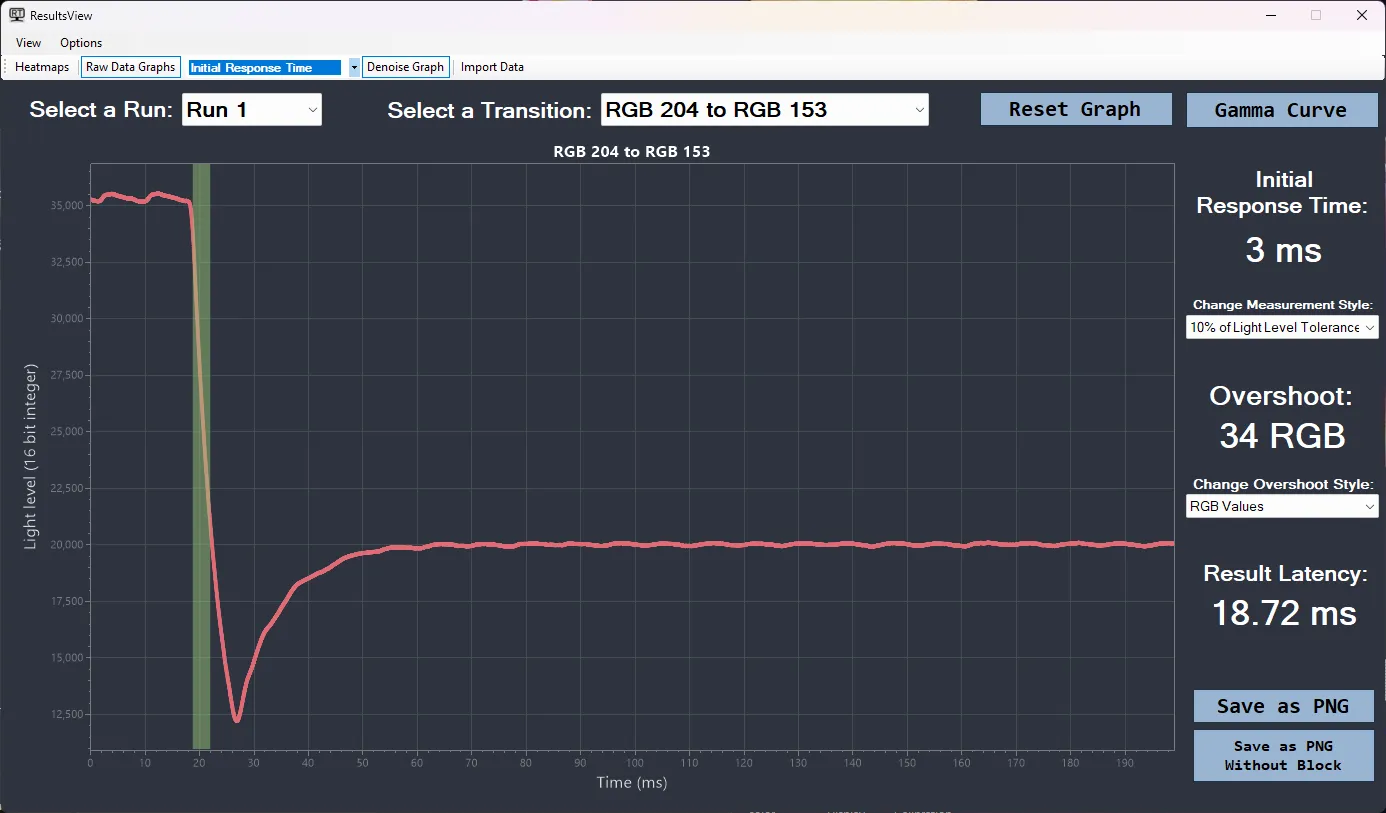Expand the Change Measurement Style dropdown
This screenshot has width=1386, height=813.
coord(1281,327)
